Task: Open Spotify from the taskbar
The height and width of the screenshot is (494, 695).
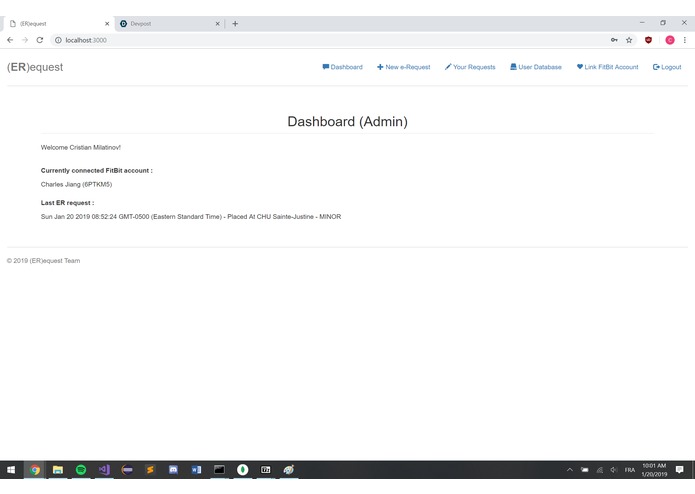Action: [x=81, y=470]
